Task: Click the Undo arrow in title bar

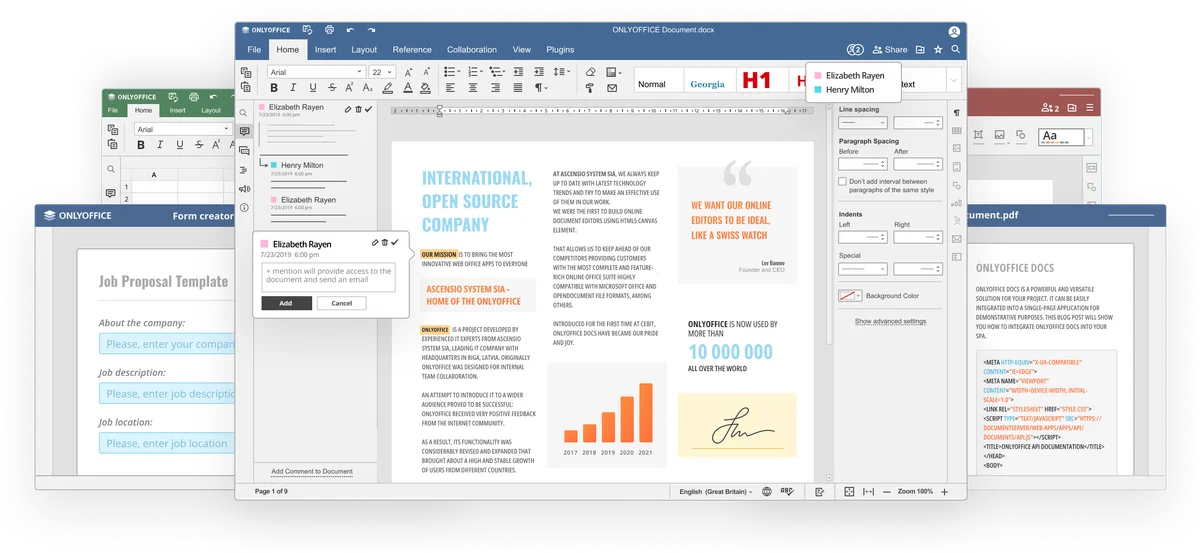Action: point(350,30)
